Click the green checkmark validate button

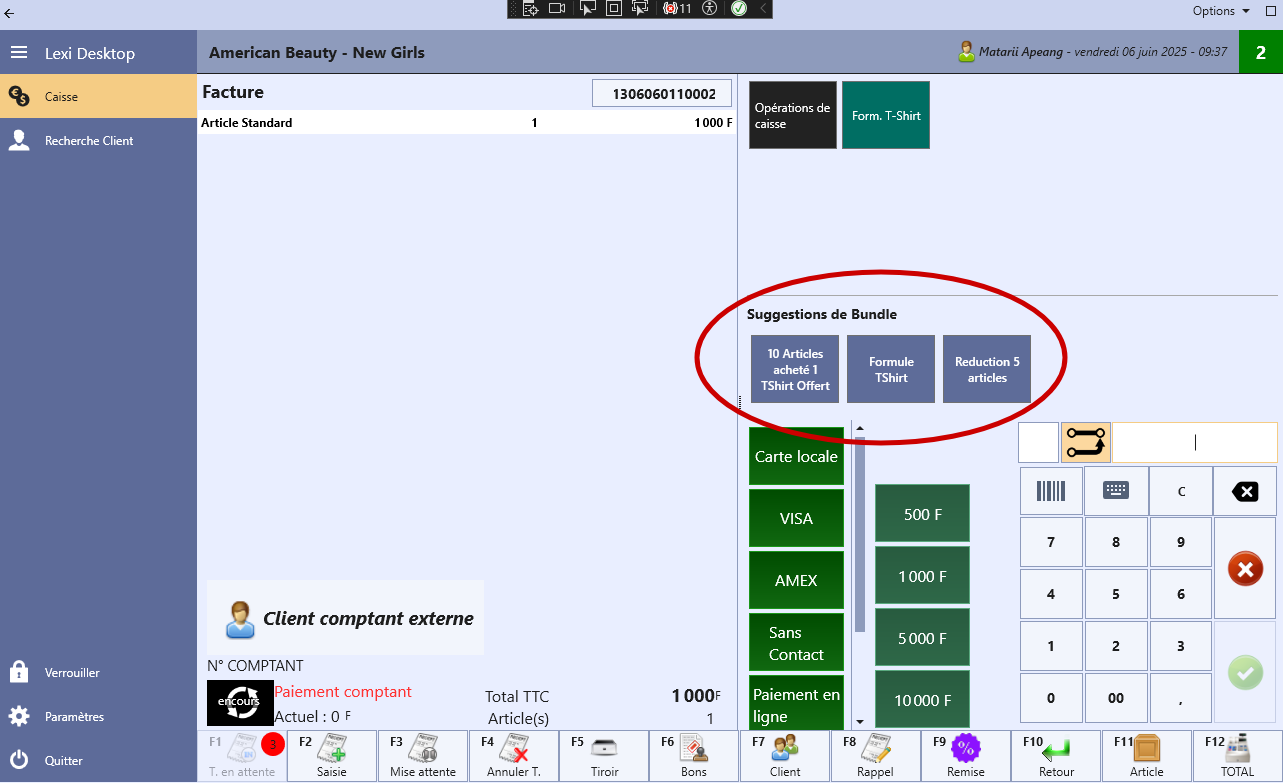point(1245,673)
